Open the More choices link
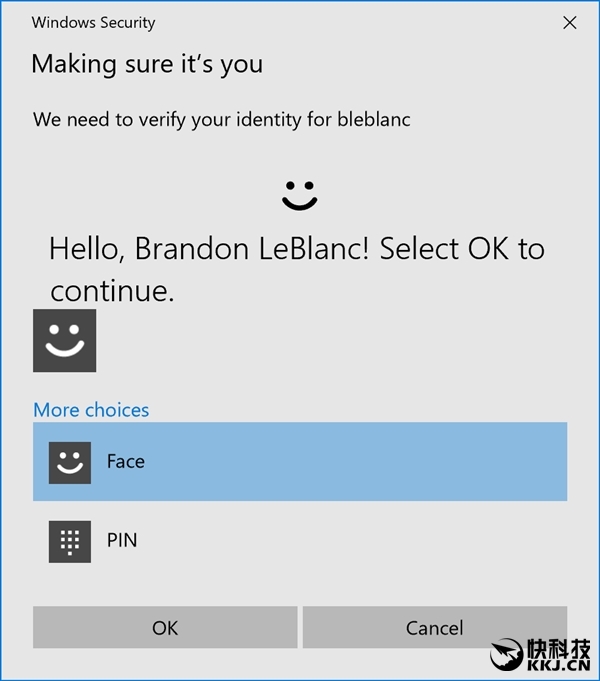The width and height of the screenshot is (600, 681). 91,410
